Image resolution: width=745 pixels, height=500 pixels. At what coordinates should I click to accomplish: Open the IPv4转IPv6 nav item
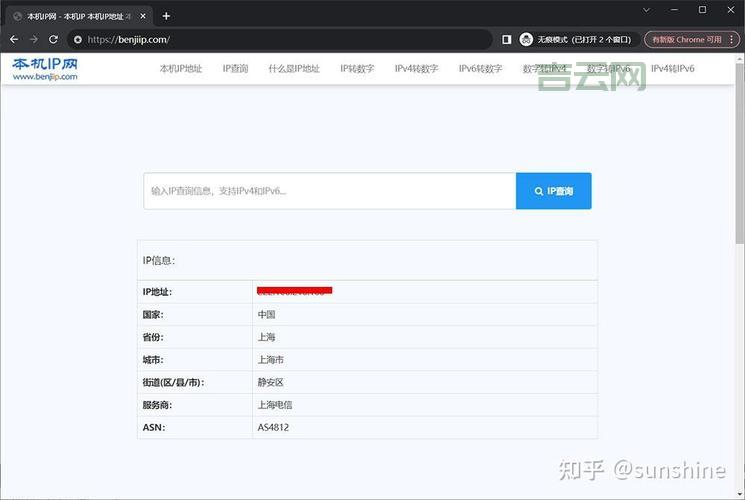pos(673,69)
